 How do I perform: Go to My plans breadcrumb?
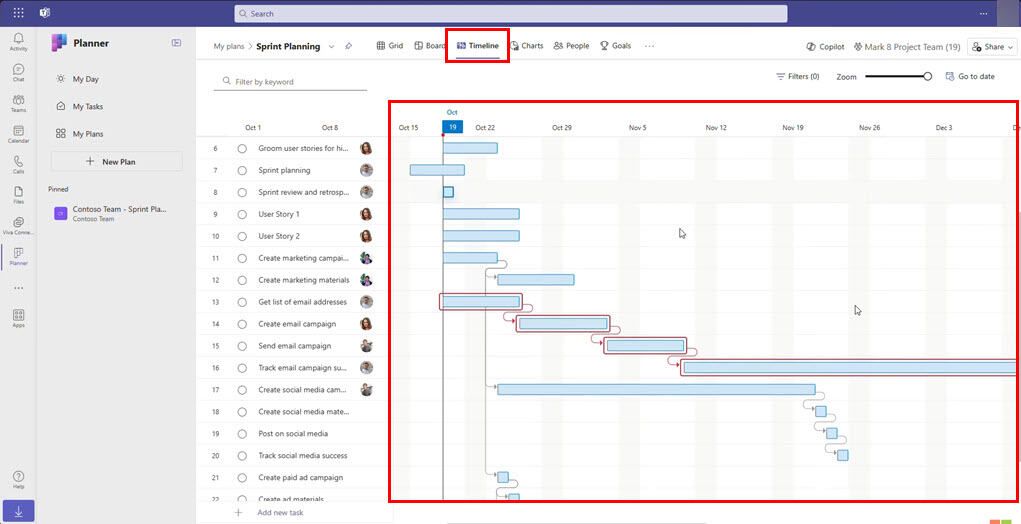(x=229, y=46)
